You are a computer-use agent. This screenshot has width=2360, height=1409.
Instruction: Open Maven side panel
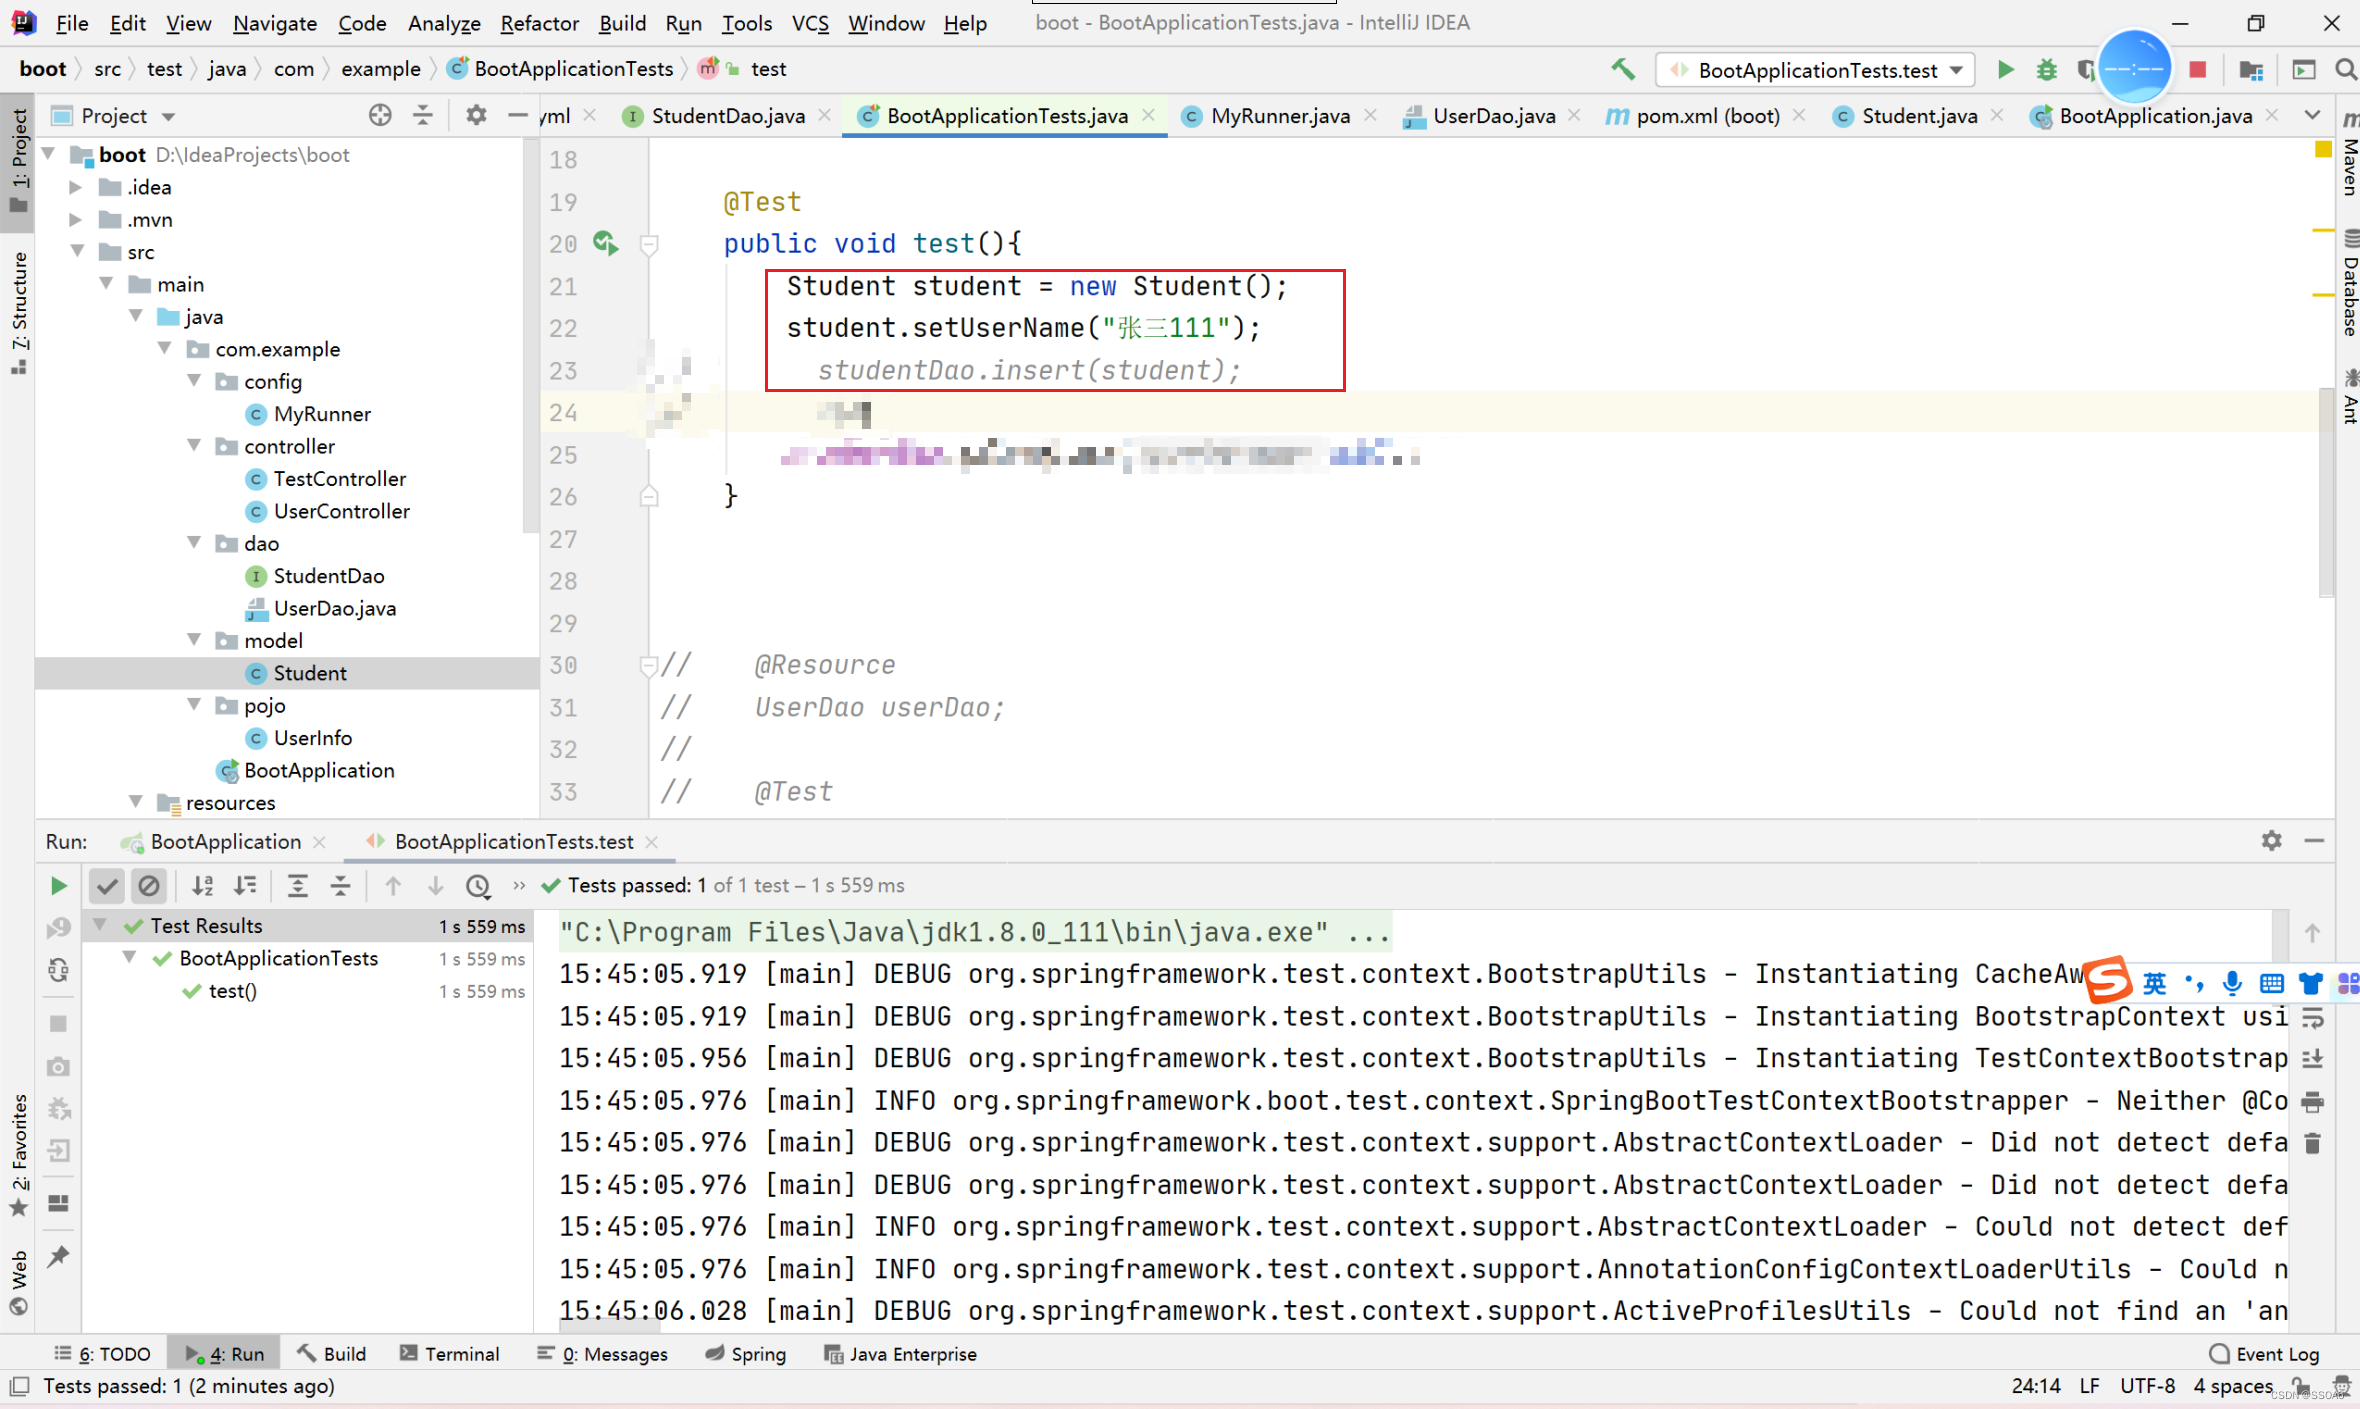tap(2349, 152)
